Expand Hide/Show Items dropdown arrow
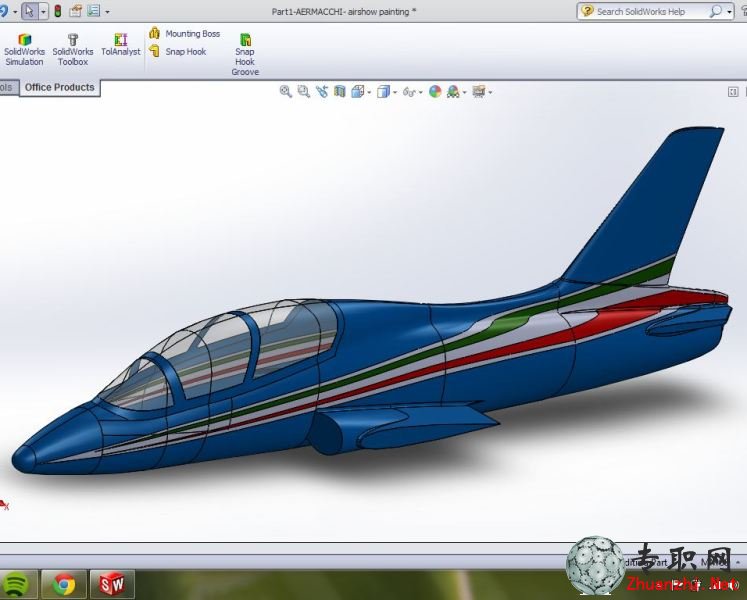Viewport: 747px width, 600px height. pos(420,92)
